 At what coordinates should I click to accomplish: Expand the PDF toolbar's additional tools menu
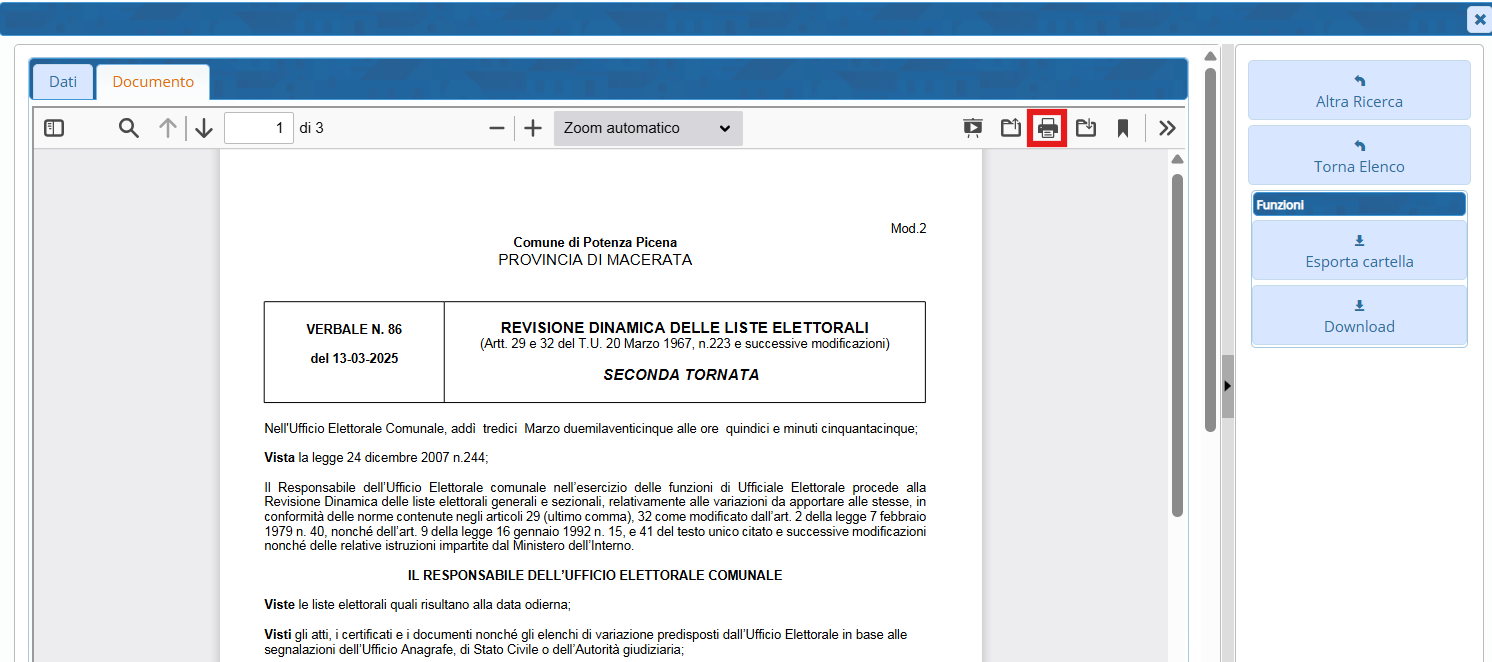1167,128
